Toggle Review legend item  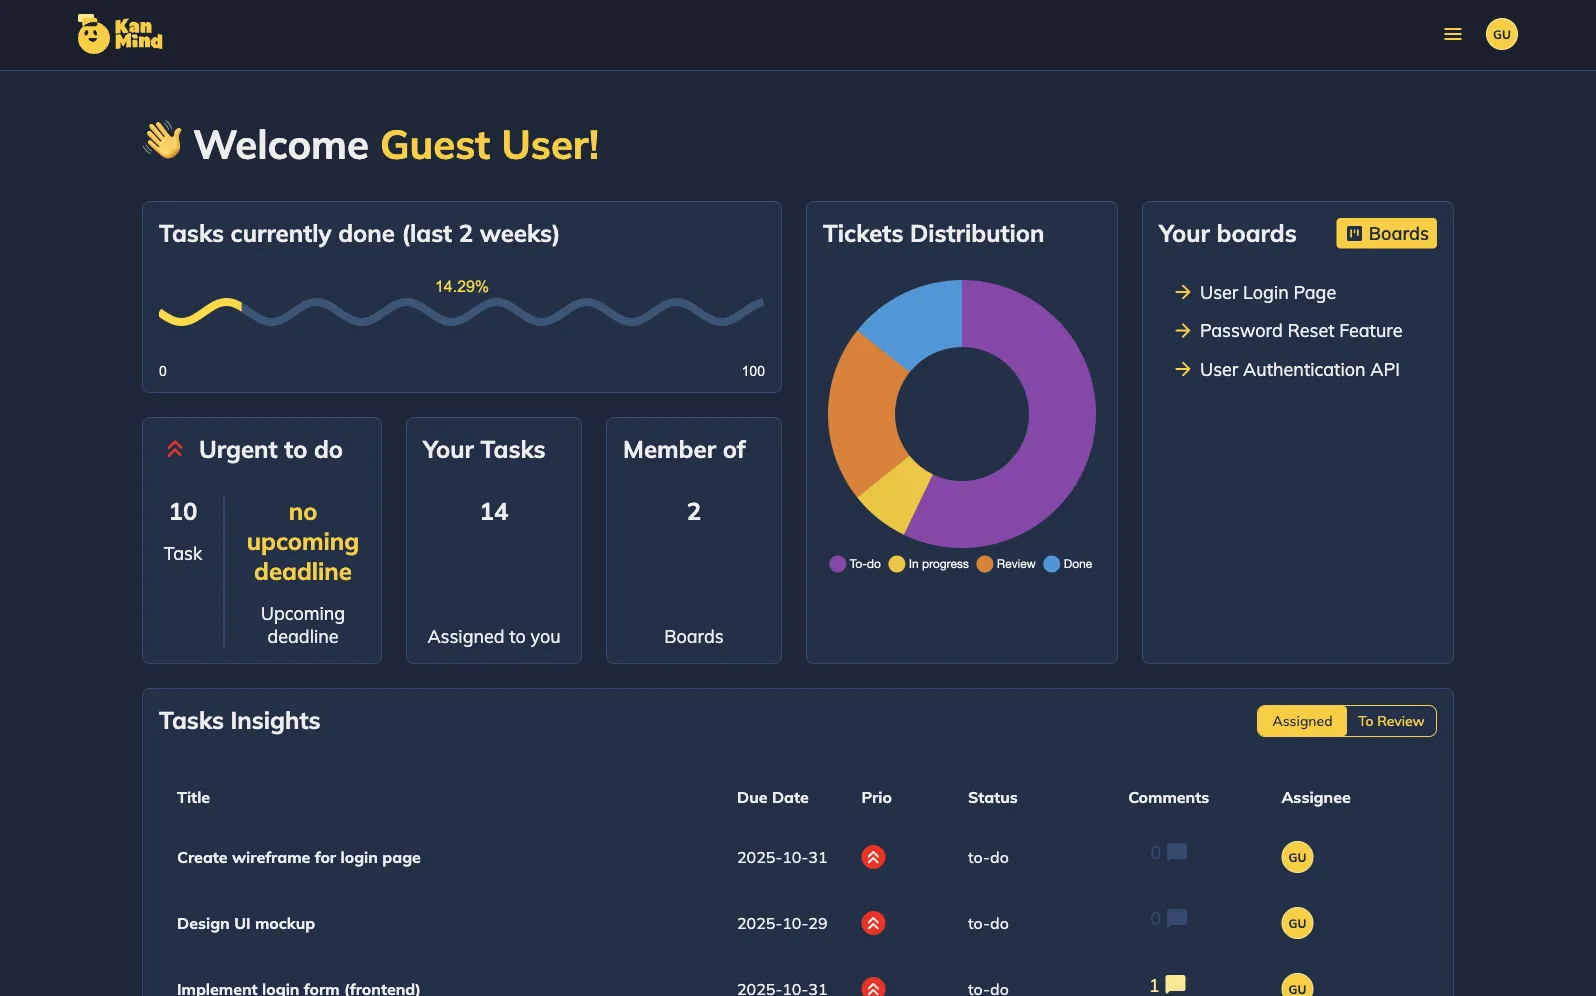point(1006,564)
